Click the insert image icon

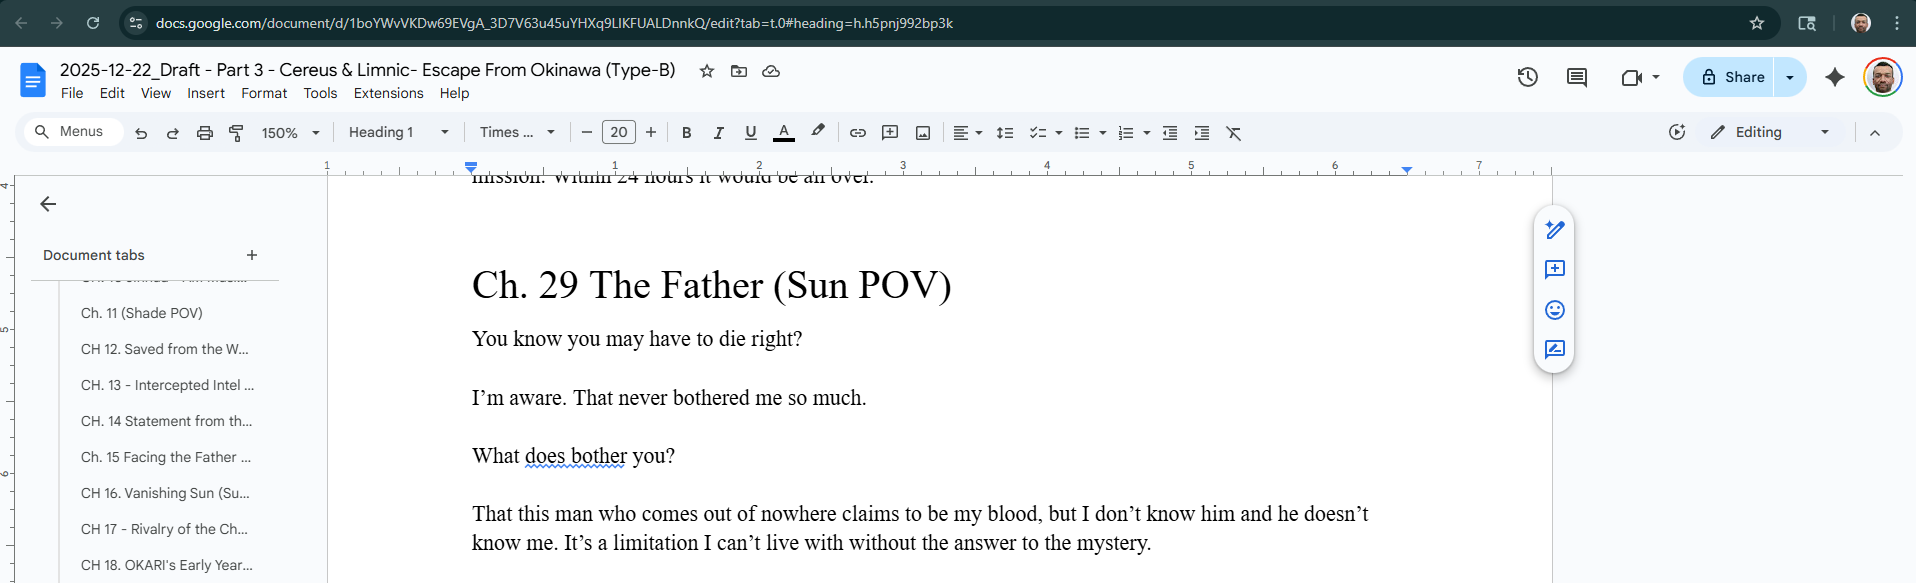923,133
